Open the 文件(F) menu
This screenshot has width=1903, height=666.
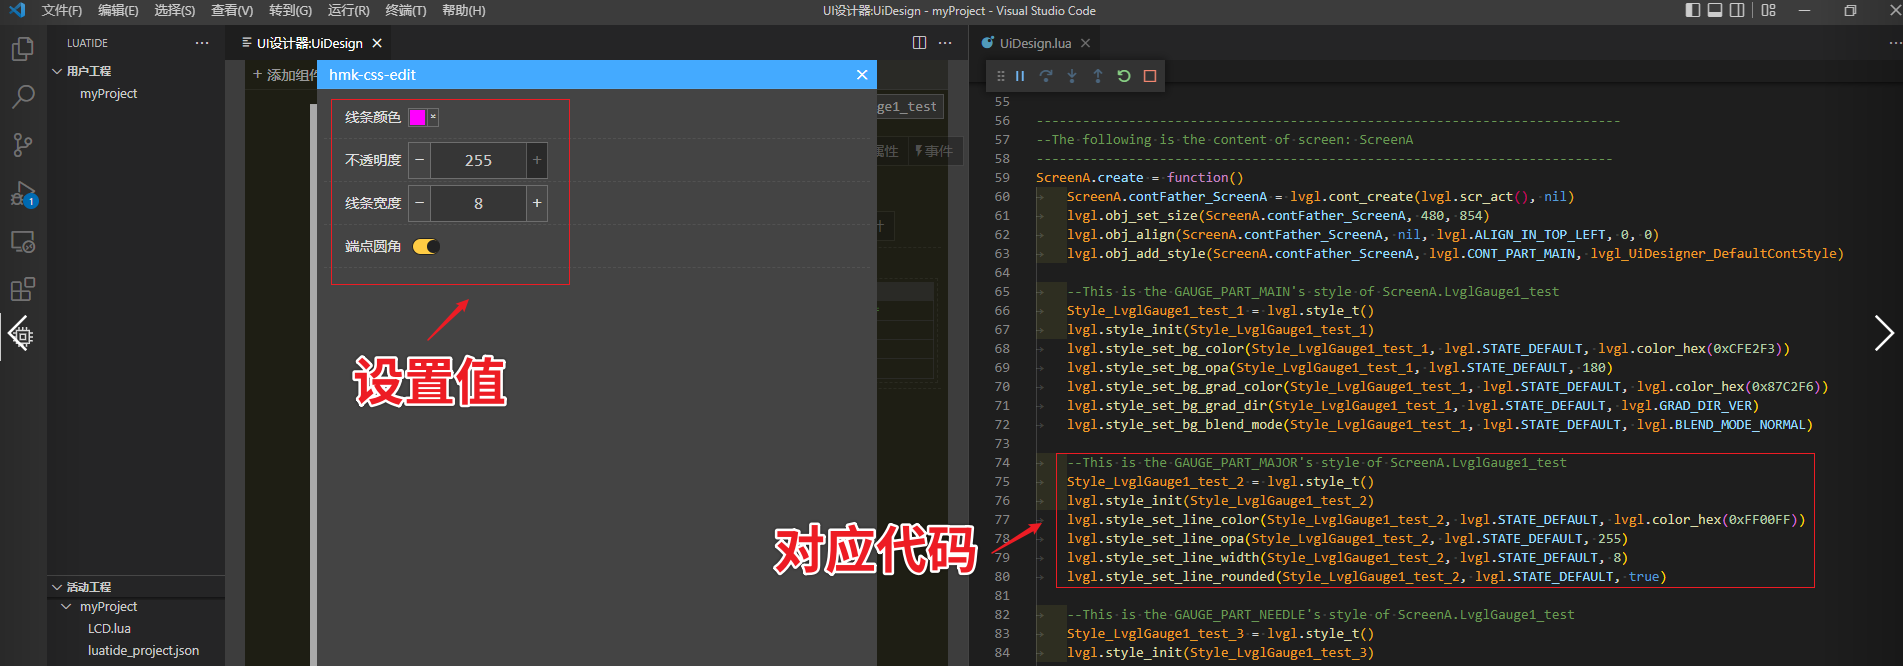tap(62, 11)
